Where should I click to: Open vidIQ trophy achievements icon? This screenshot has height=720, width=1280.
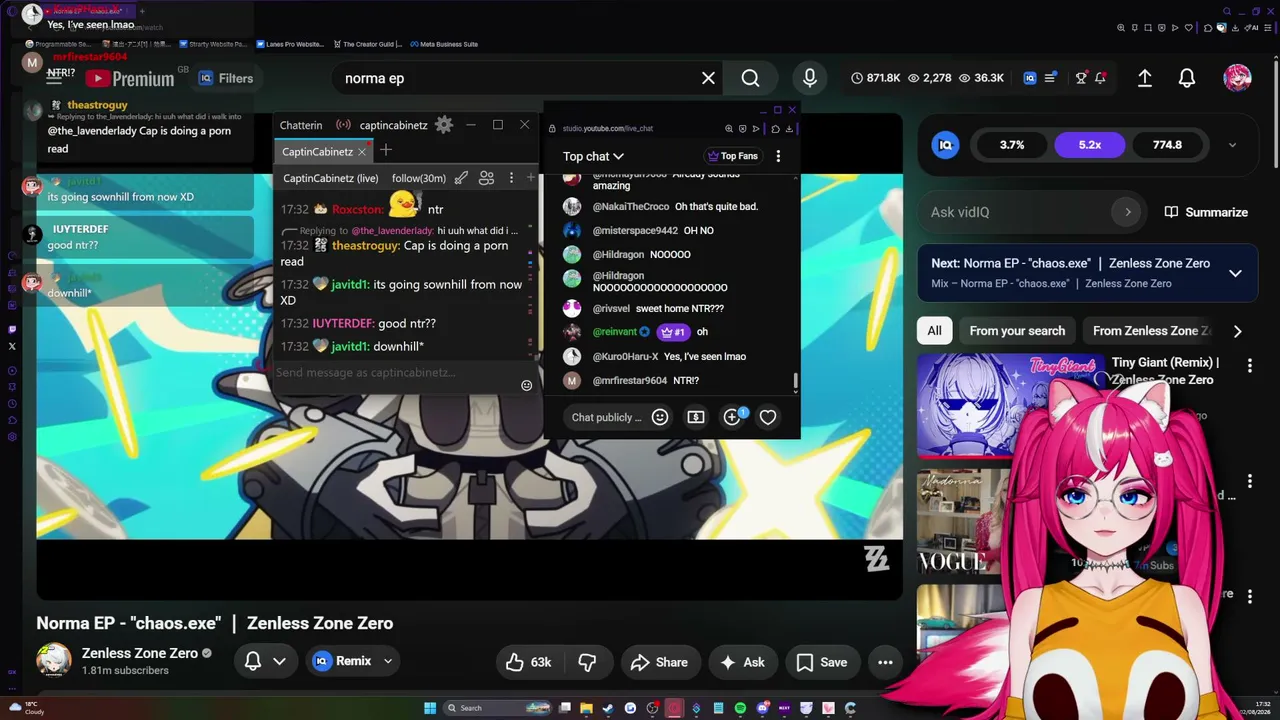pos(1081,78)
